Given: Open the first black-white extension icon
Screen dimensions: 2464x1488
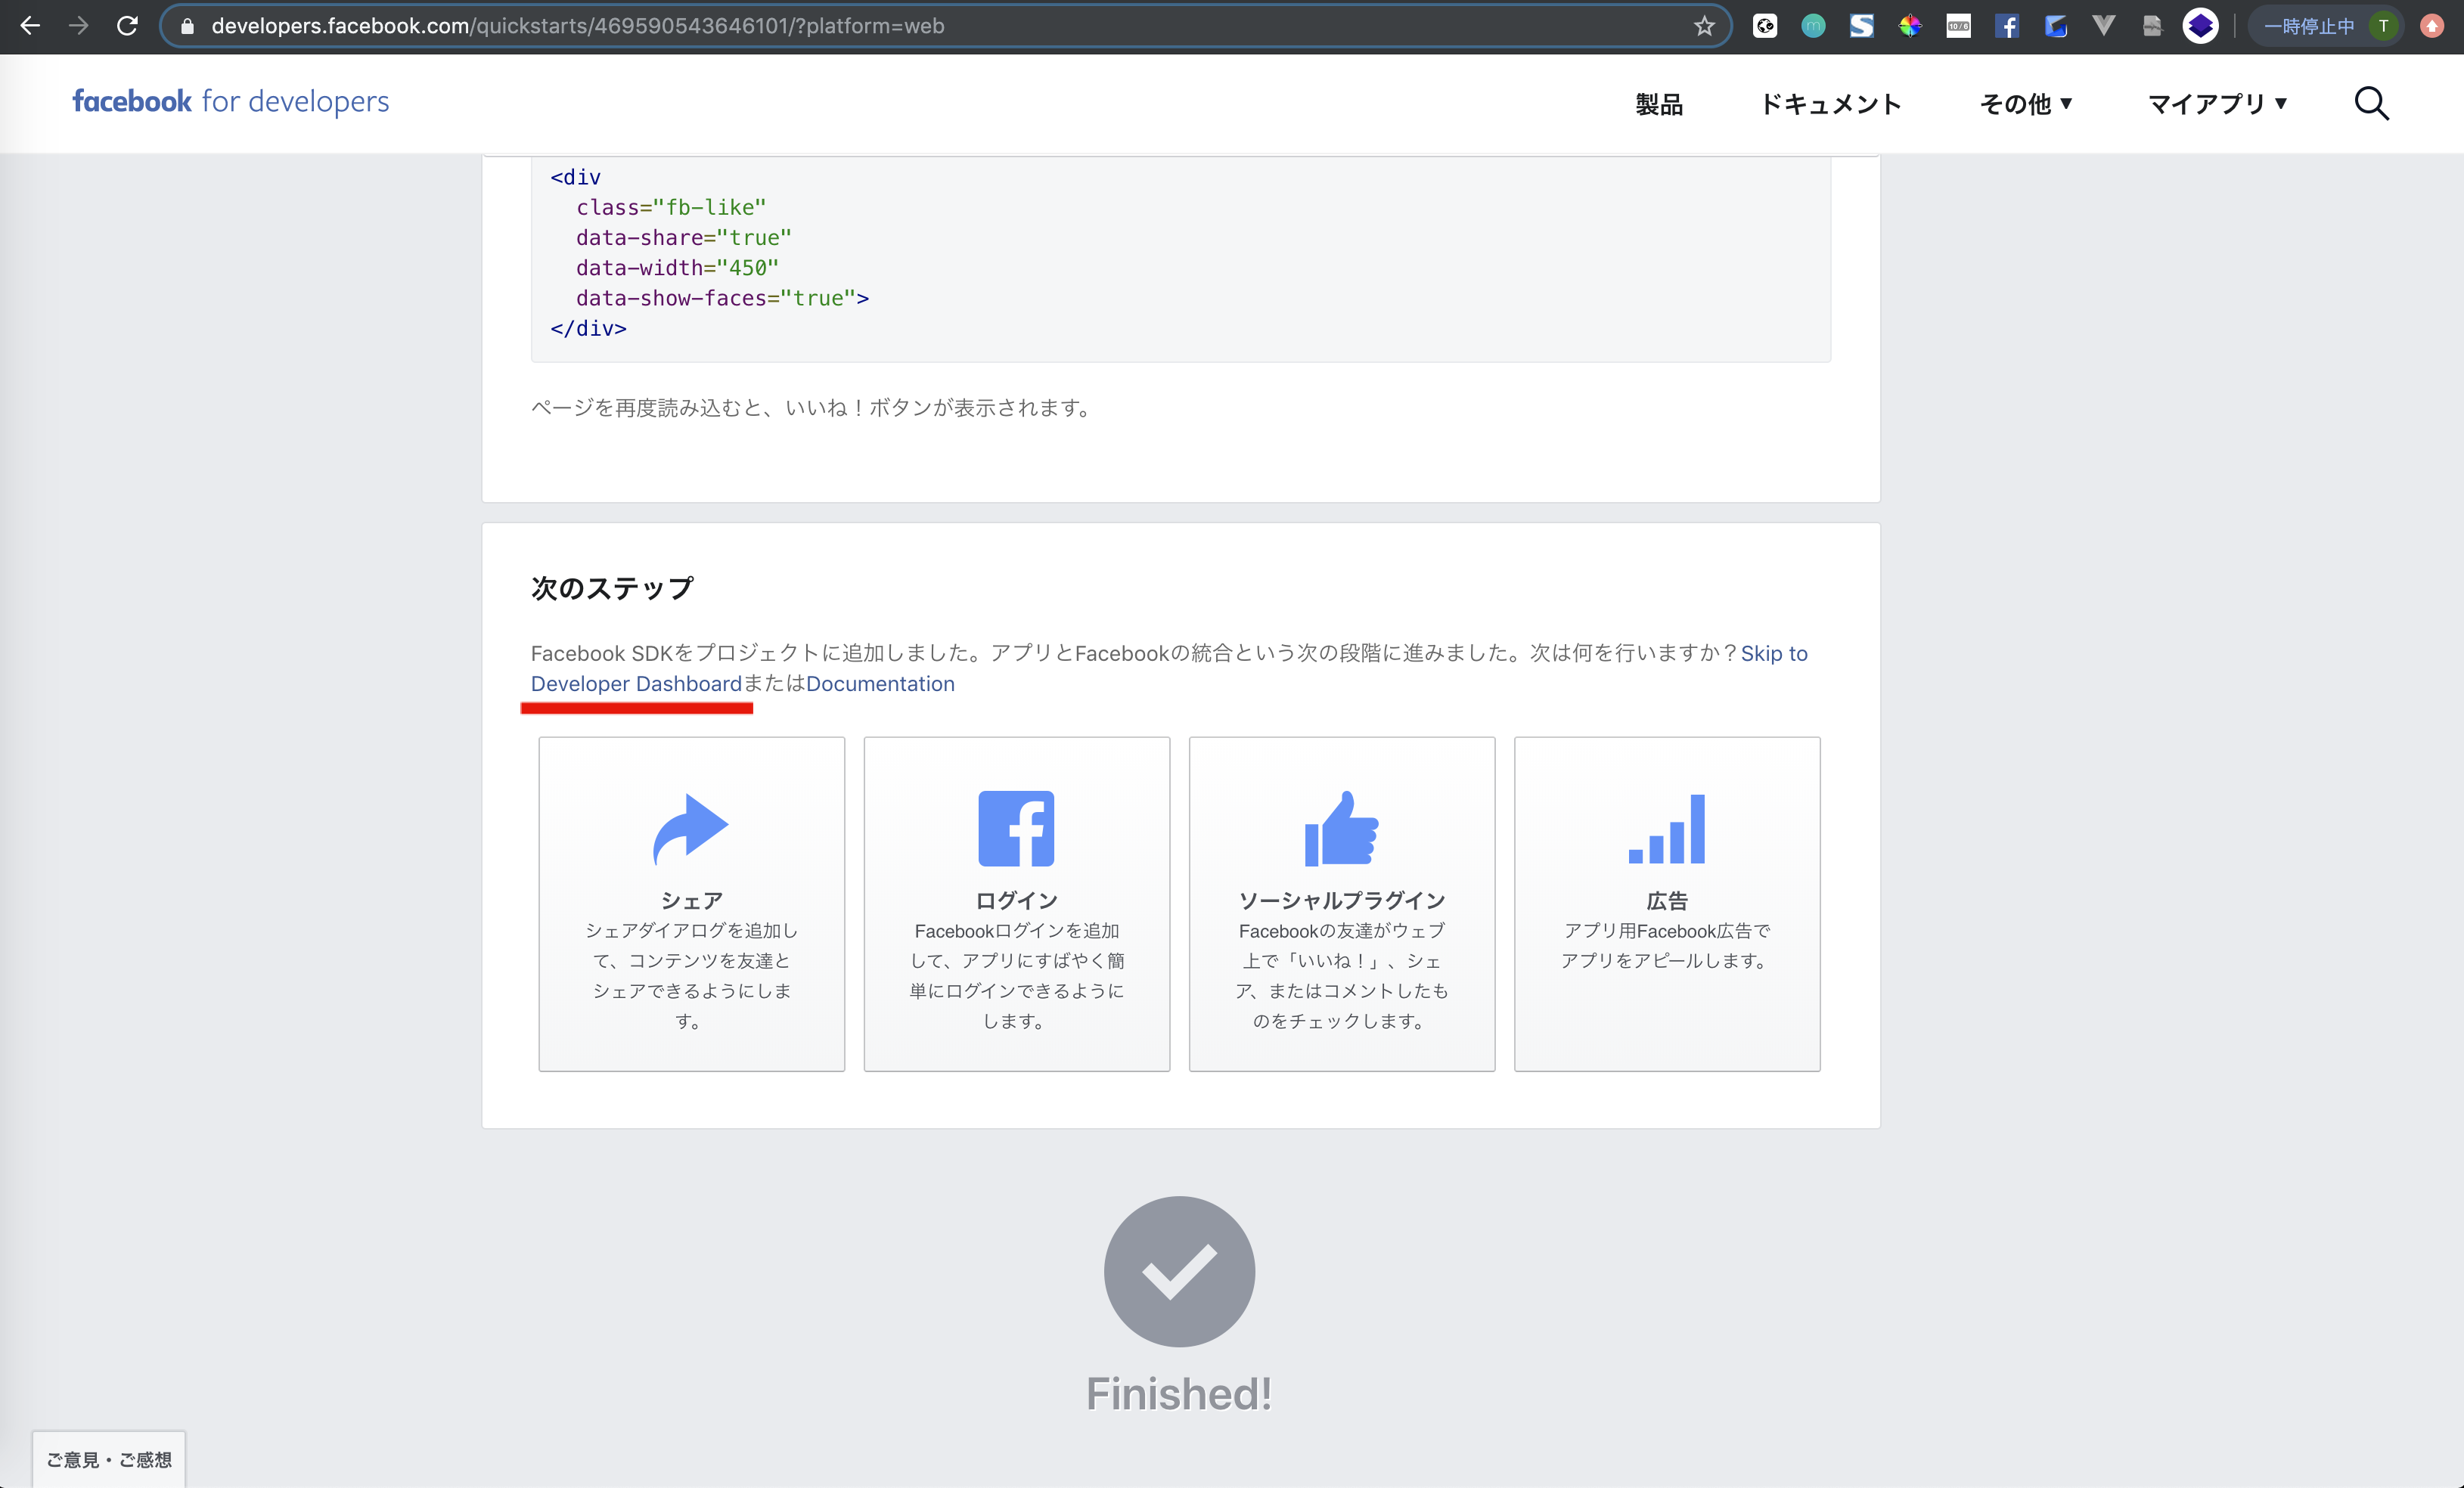Looking at the screenshot, I should [1765, 26].
